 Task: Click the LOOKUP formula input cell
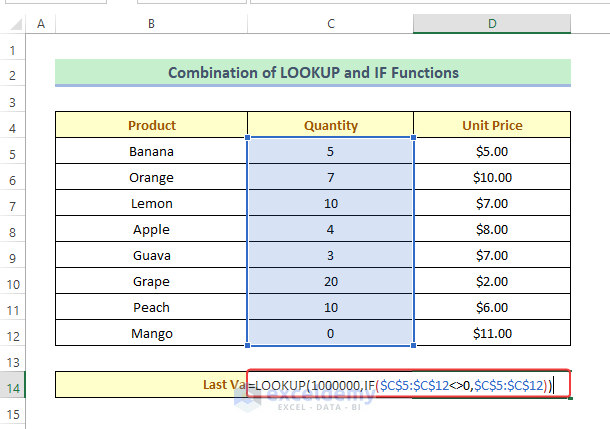pos(410,385)
